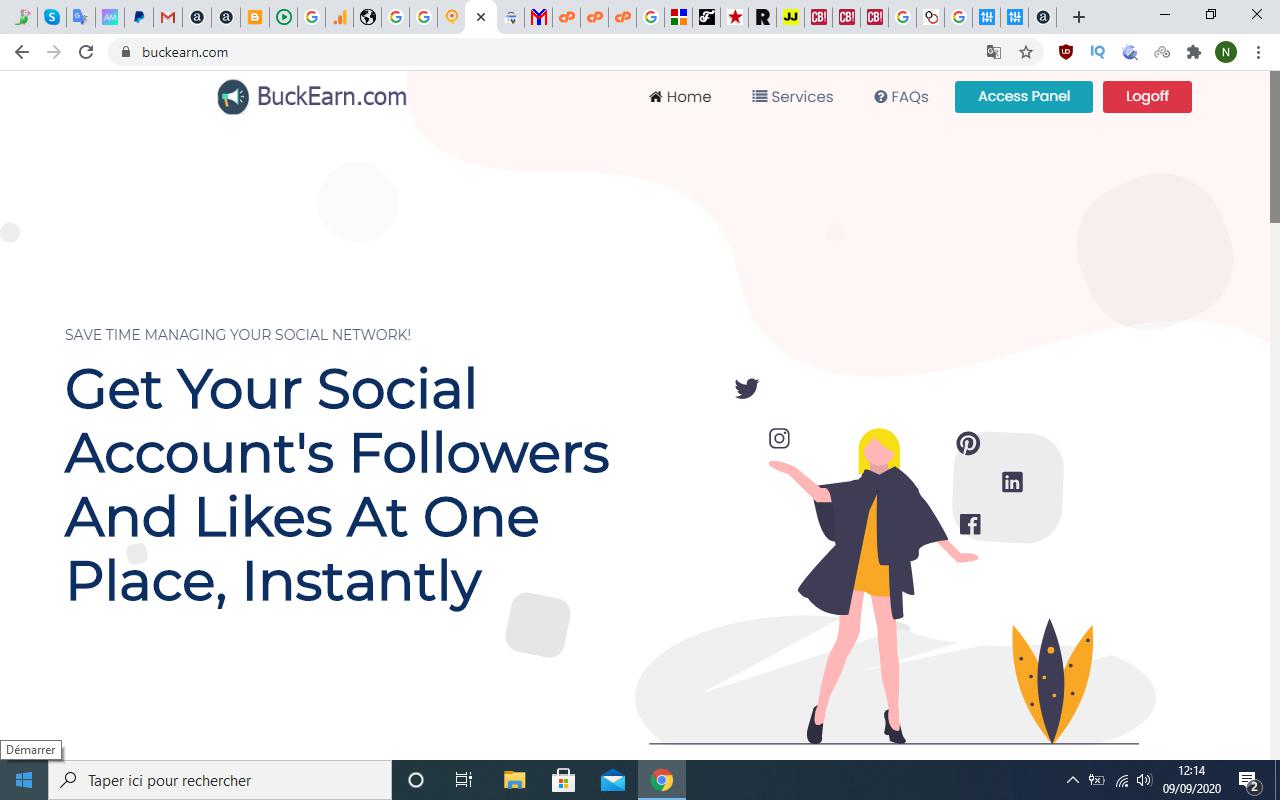
Task: Open the Wi-Fi network tray icon
Action: tap(1122, 780)
